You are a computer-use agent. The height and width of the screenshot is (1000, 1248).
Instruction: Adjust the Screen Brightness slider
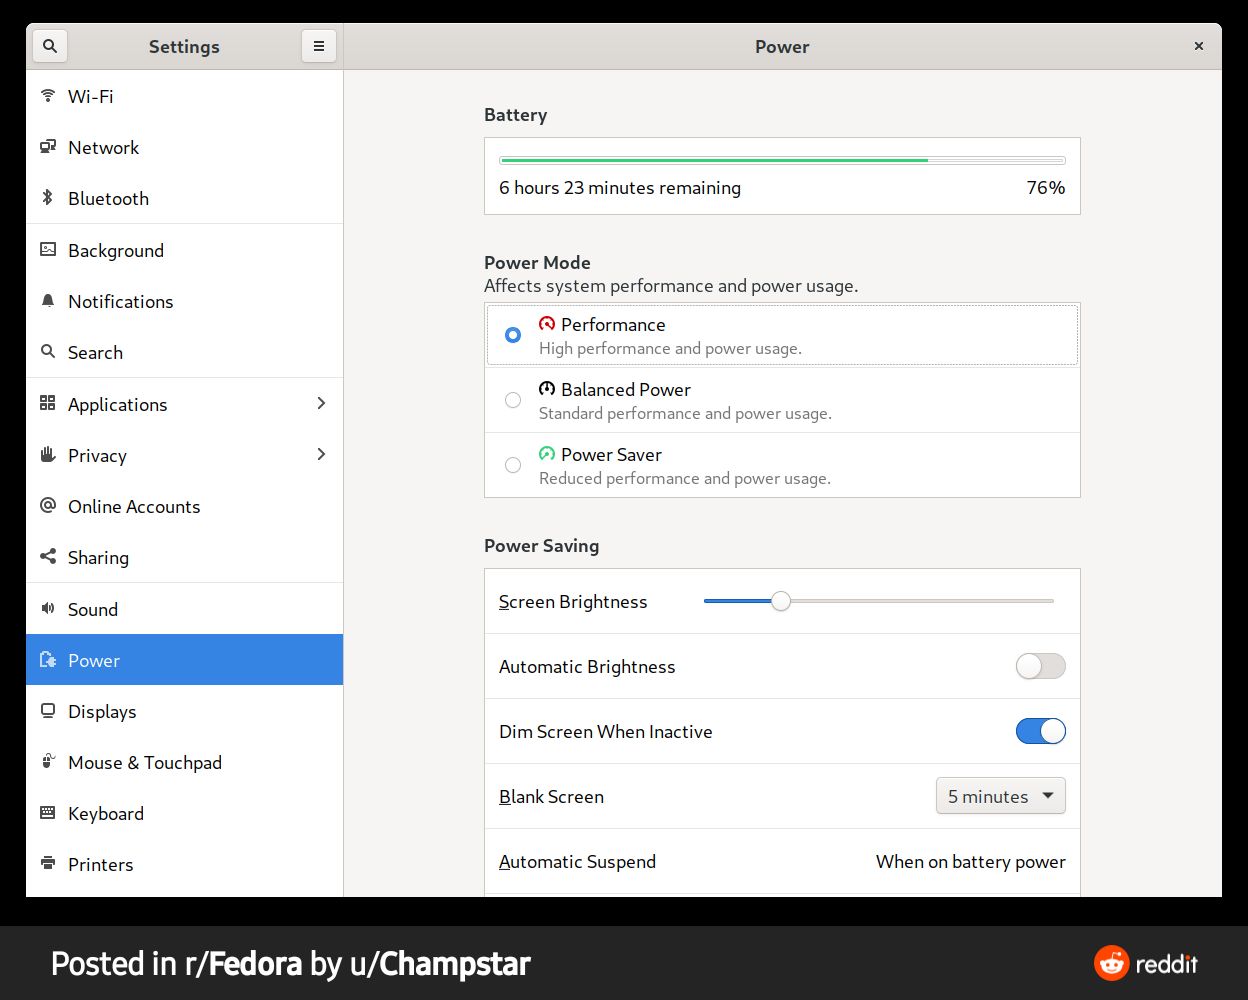click(x=781, y=601)
